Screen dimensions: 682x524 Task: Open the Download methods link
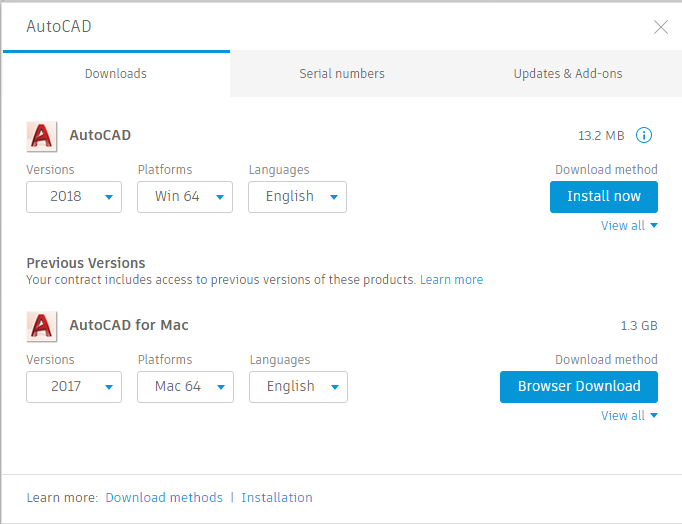(x=164, y=497)
